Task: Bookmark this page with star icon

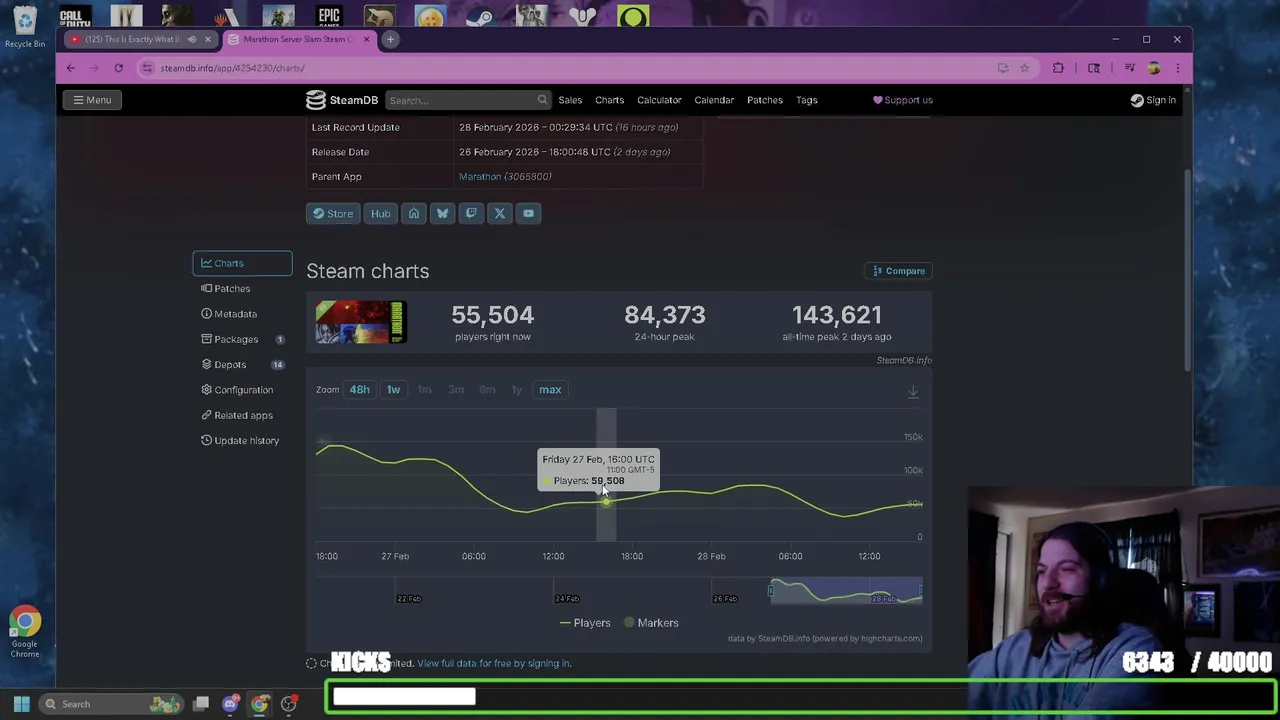Action: click(x=1024, y=68)
